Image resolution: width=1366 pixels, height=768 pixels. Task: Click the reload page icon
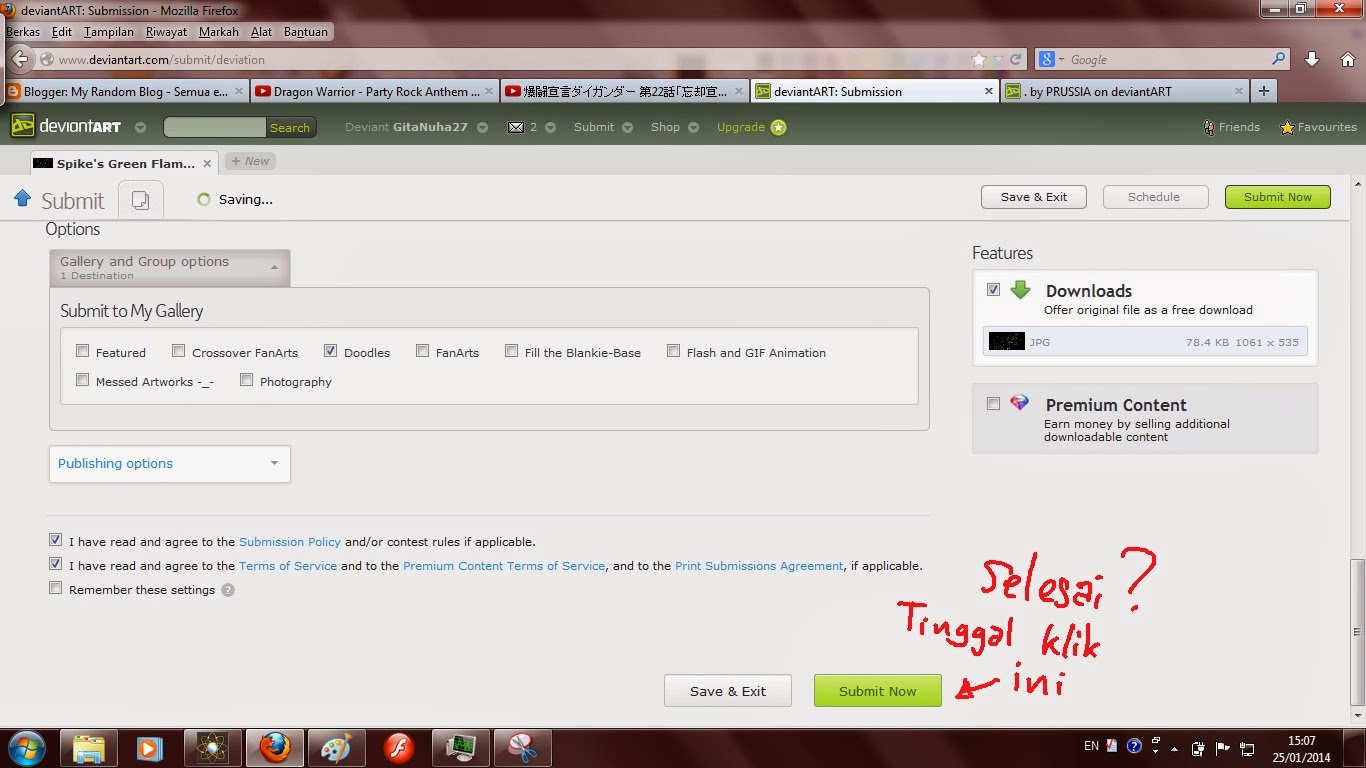(x=1016, y=60)
